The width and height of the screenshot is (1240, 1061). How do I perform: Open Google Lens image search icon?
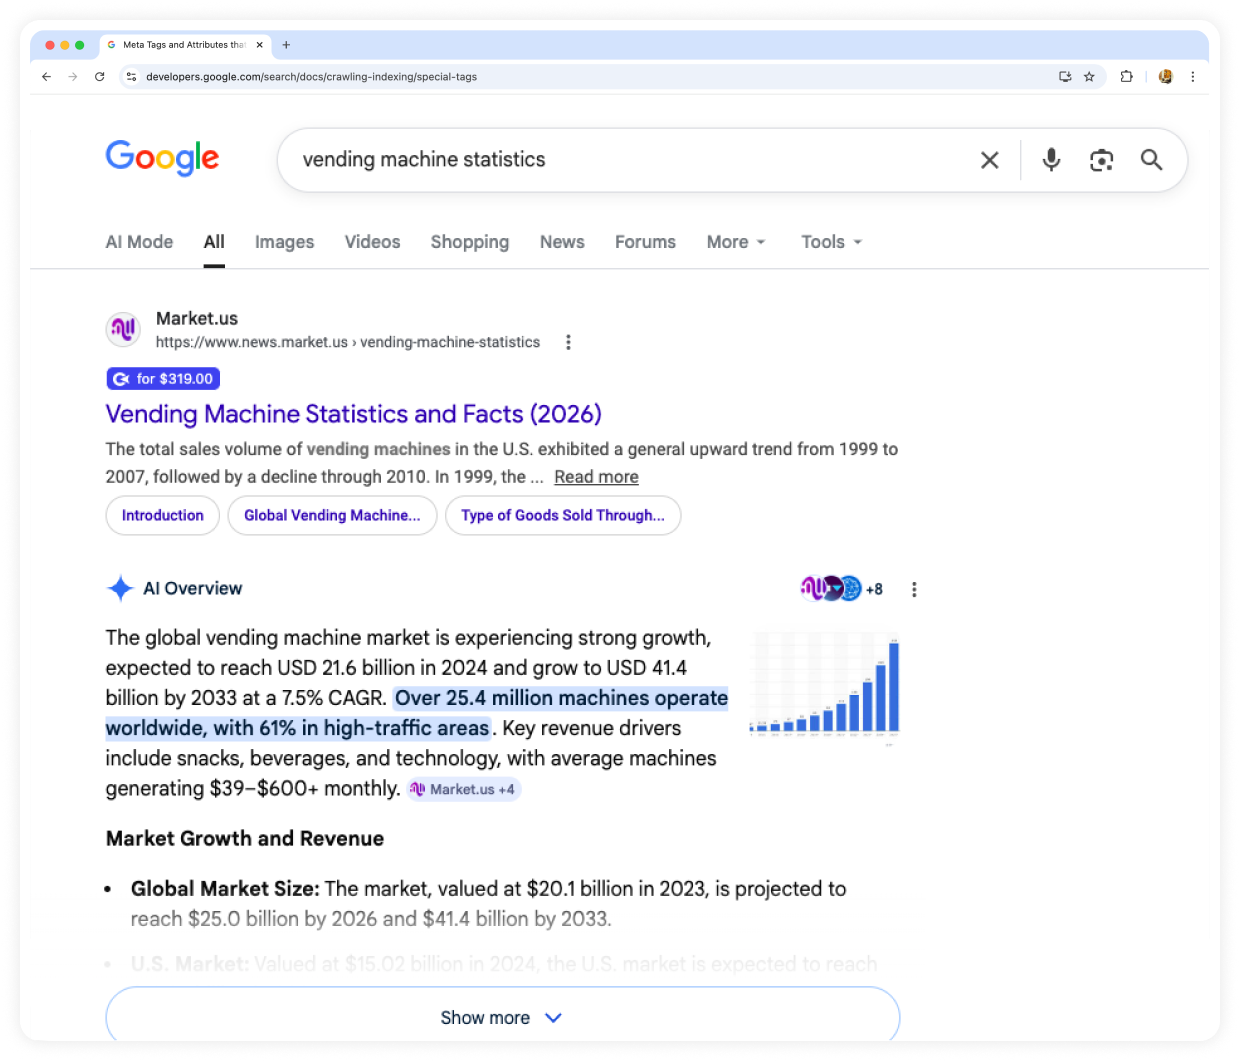[x=1101, y=160]
